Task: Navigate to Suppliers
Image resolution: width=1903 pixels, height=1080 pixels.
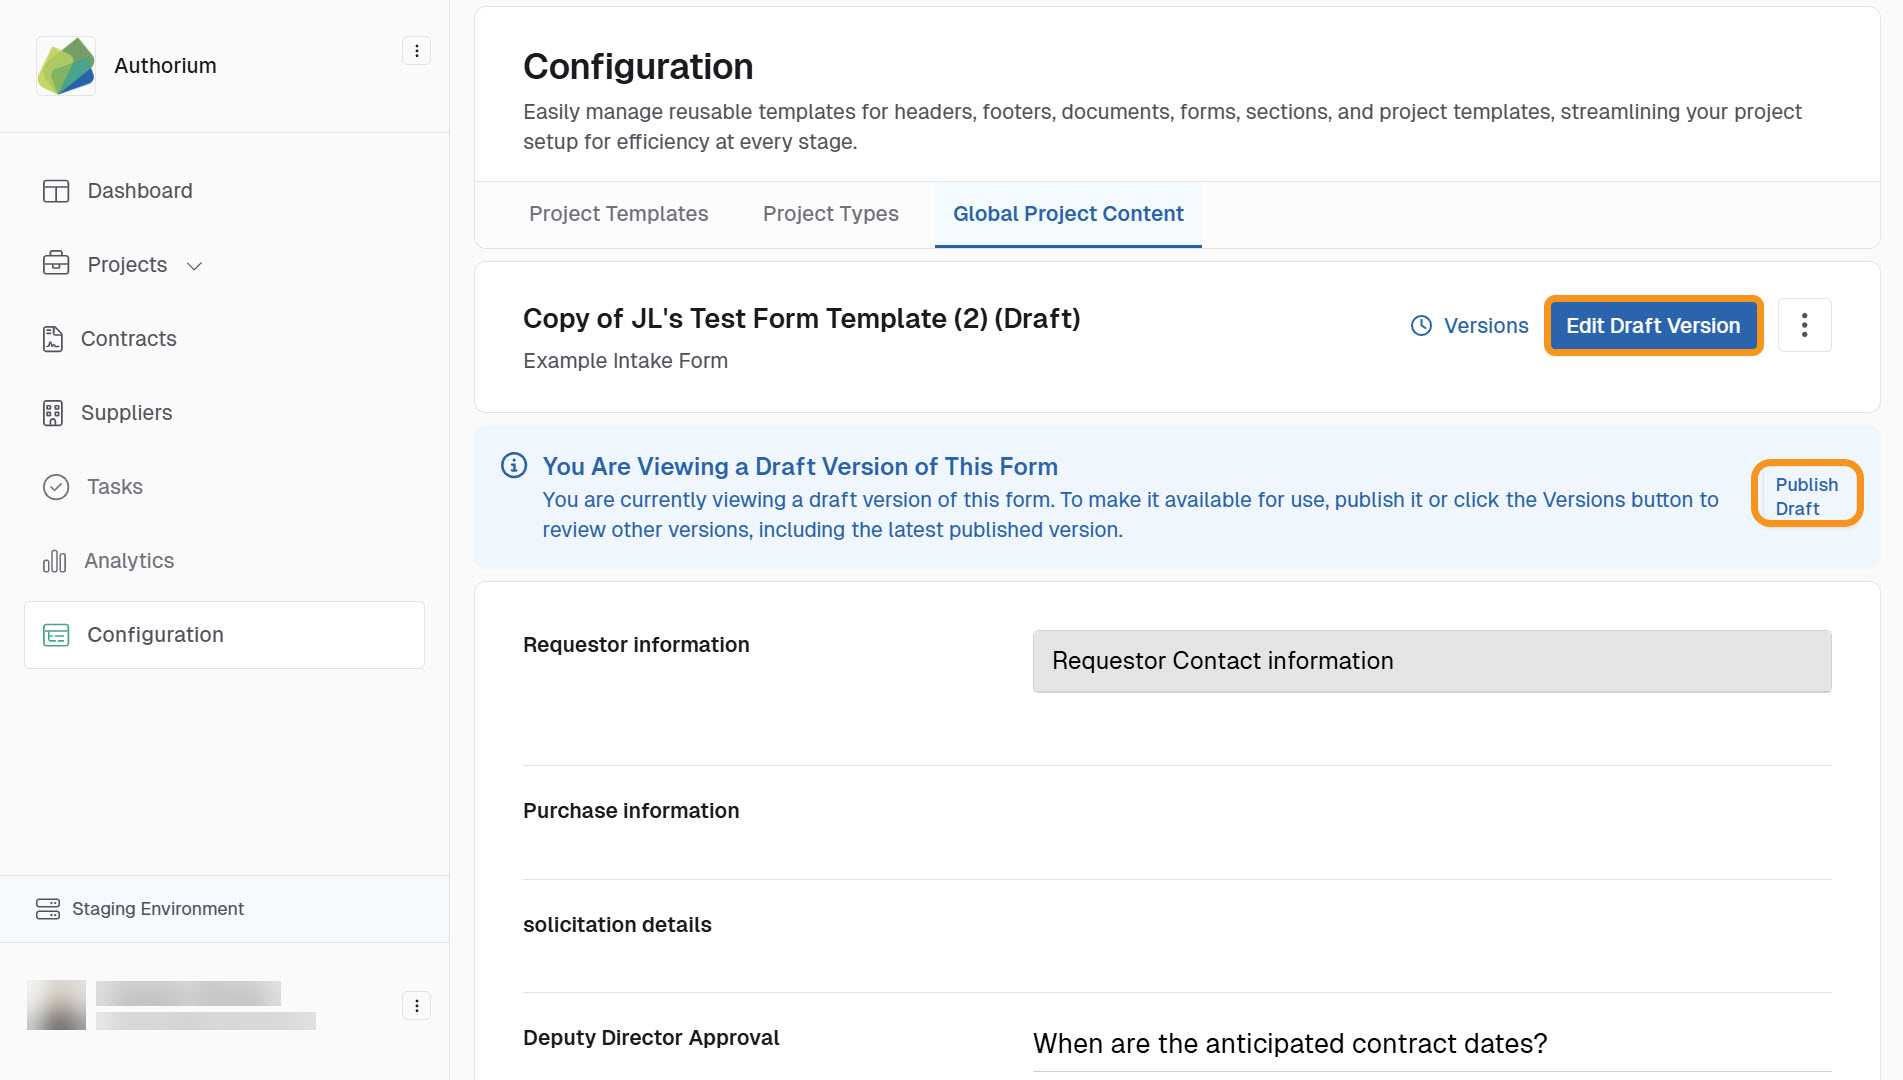Action: [x=56, y=412]
